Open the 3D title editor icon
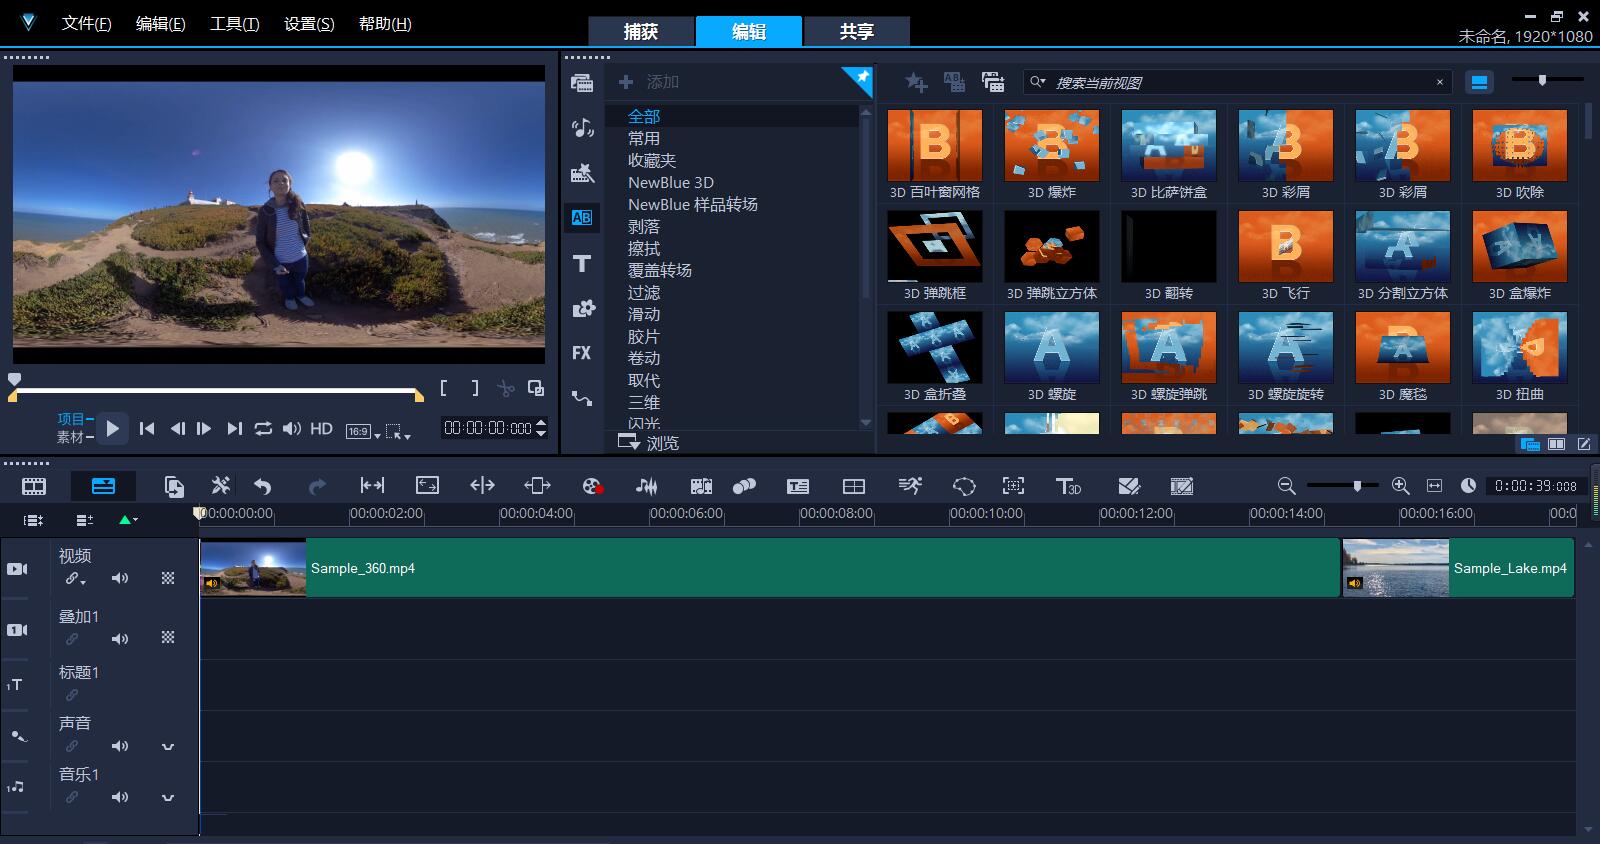Screen dimensions: 1600x844 pyautogui.click(x=1068, y=486)
